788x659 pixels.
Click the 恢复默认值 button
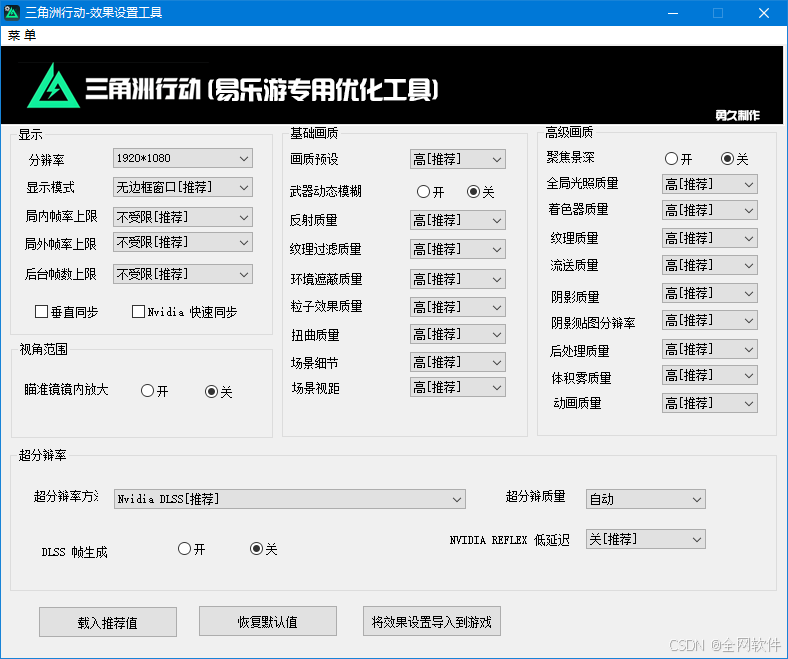[x=268, y=621]
